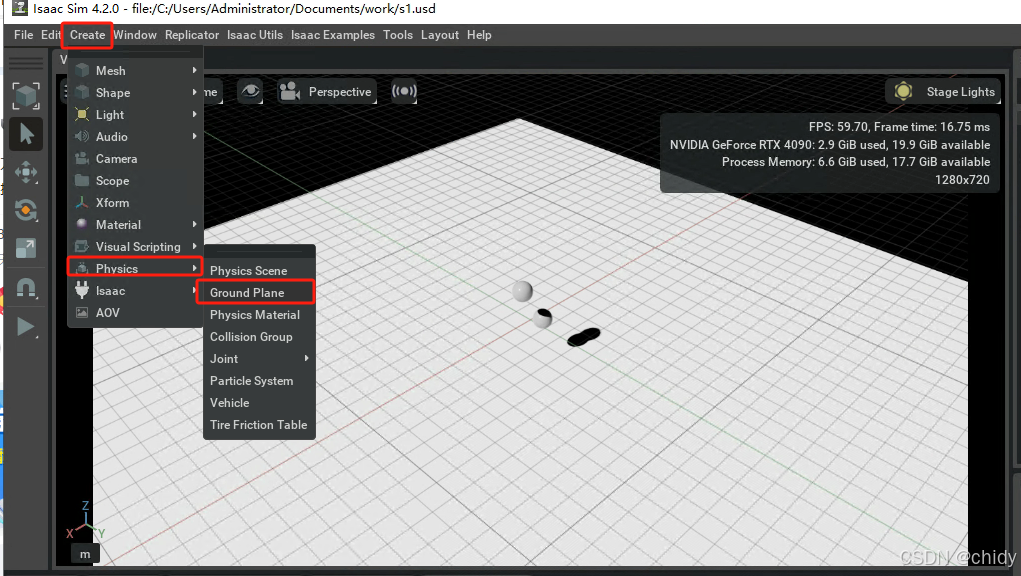Open the Replicator menu
Image resolution: width=1021 pixels, height=576 pixels.
point(192,34)
